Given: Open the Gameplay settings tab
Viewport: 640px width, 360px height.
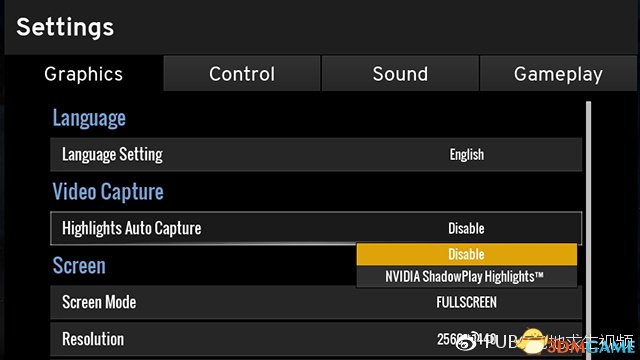Looking at the screenshot, I should click(558, 74).
